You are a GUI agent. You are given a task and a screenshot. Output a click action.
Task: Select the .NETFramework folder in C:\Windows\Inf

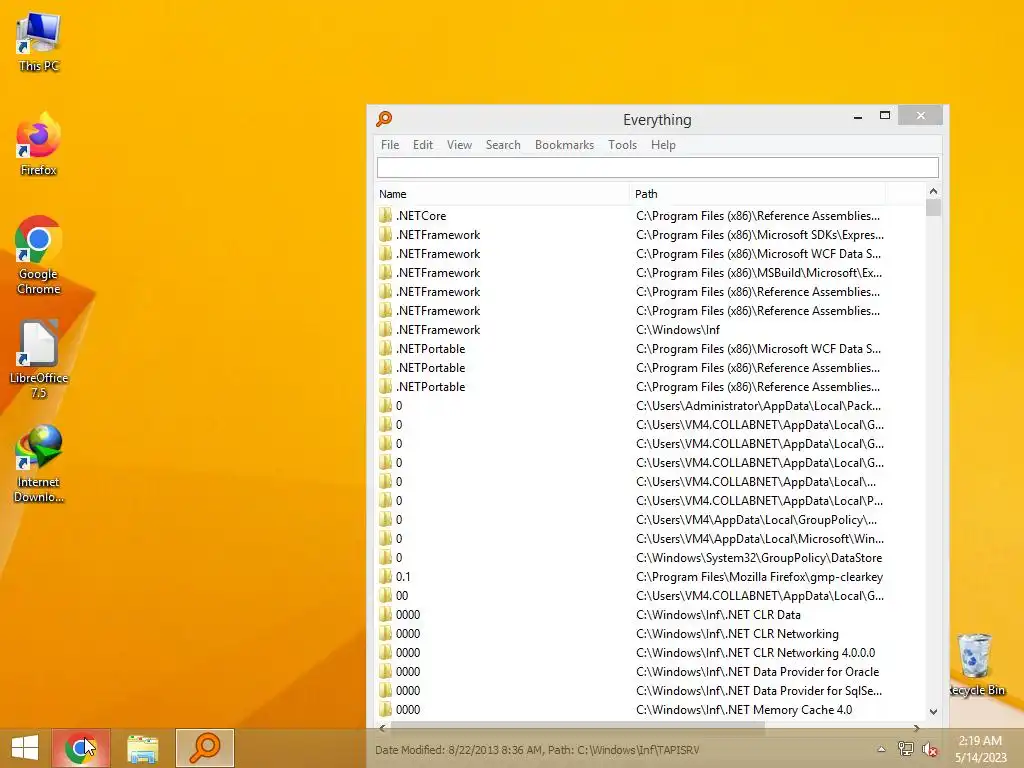pyautogui.click(x=650, y=330)
